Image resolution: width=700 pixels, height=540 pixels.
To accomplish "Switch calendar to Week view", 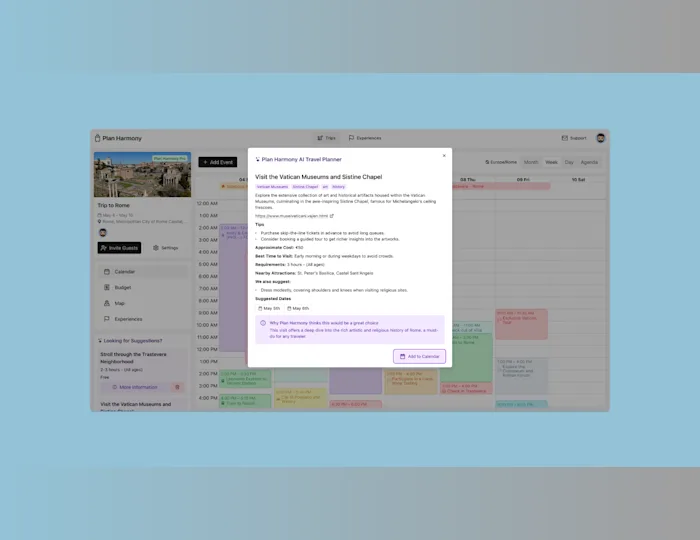I will tap(551, 162).
